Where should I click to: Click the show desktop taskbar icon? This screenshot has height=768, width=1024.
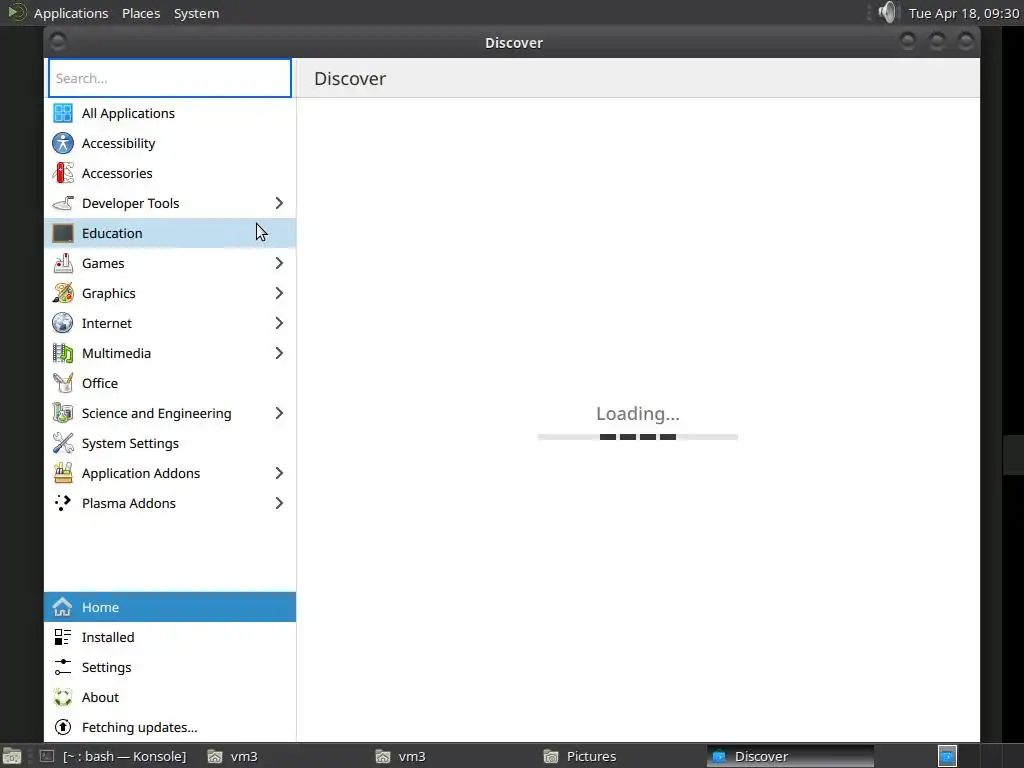click(12, 756)
